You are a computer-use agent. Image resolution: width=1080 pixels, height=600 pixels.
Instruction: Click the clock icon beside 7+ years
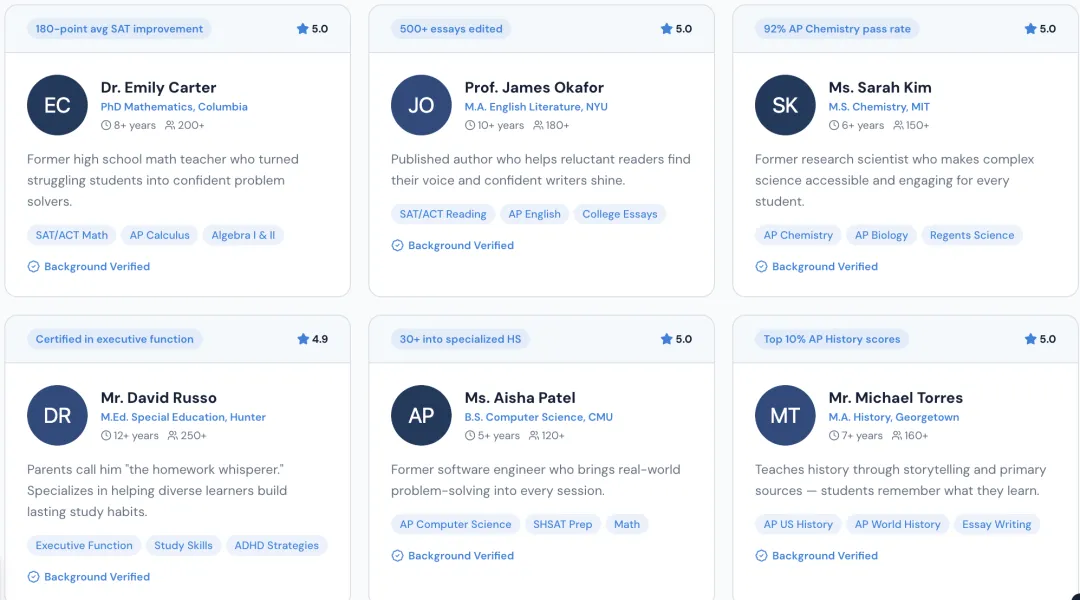833,435
